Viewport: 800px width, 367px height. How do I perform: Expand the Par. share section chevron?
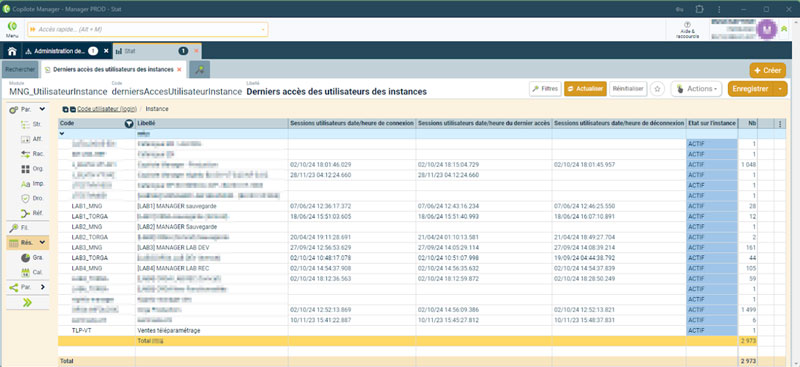point(42,287)
